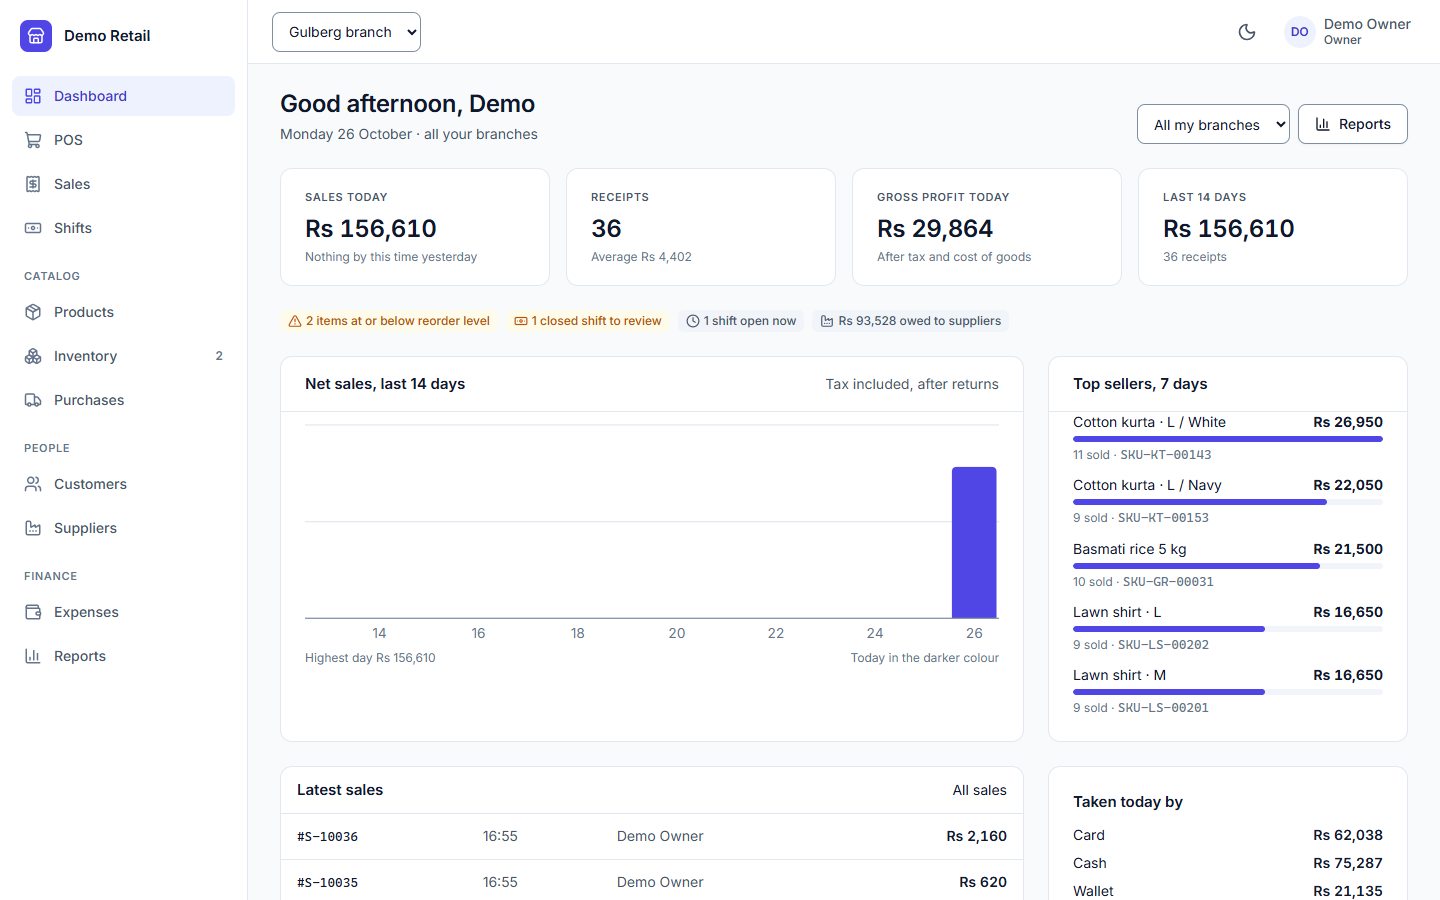
Task: Open the Inventory menu item
Action: click(x=123, y=356)
